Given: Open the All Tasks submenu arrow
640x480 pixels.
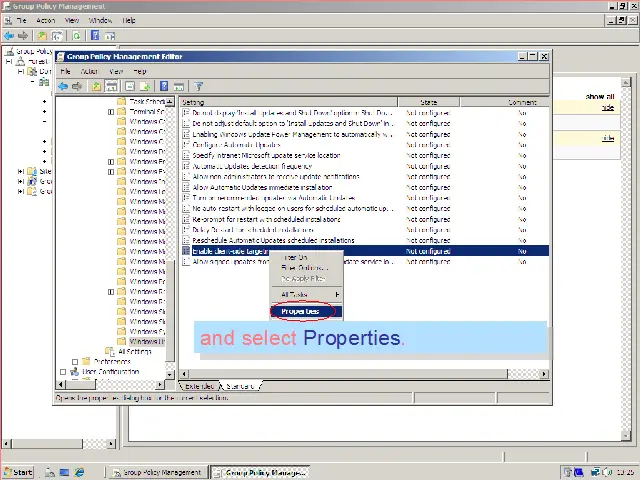Looking at the screenshot, I should pos(337,294).
